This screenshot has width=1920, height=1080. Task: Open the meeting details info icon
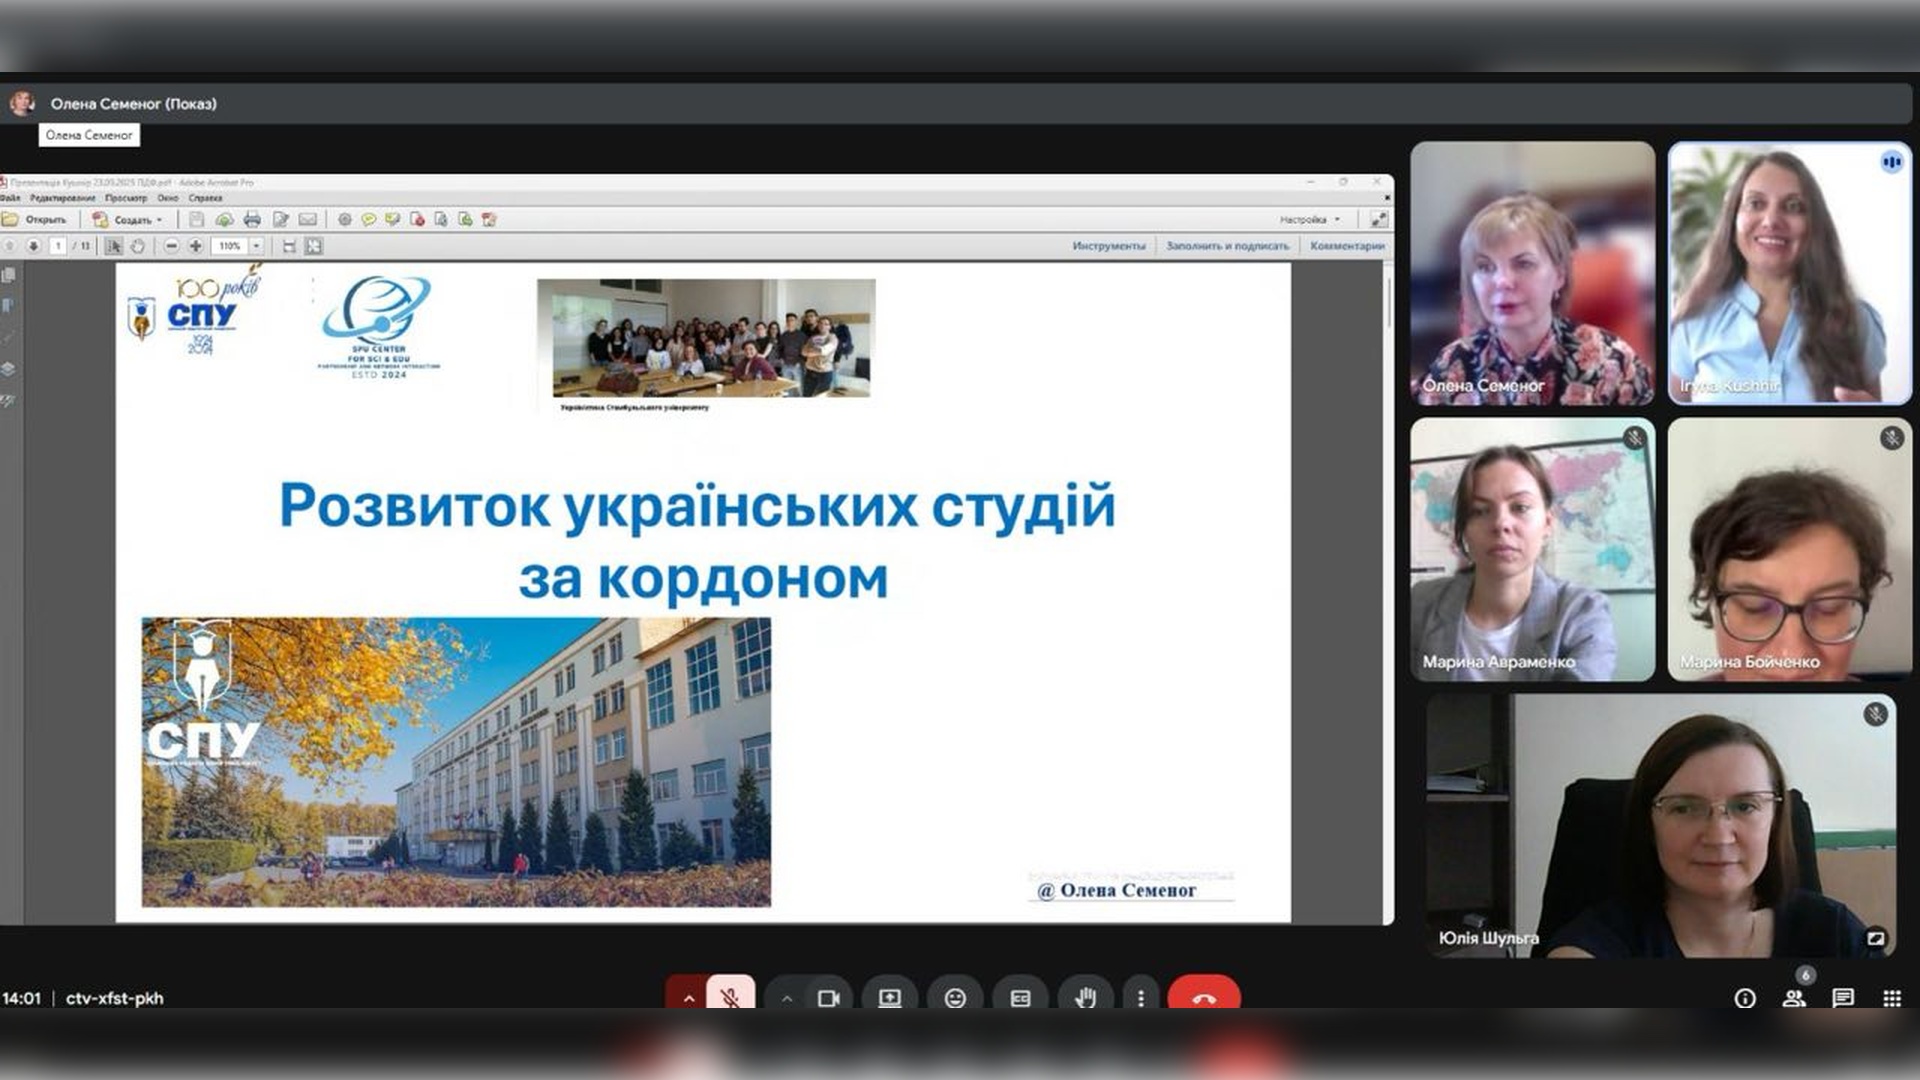coord(1745,998)
